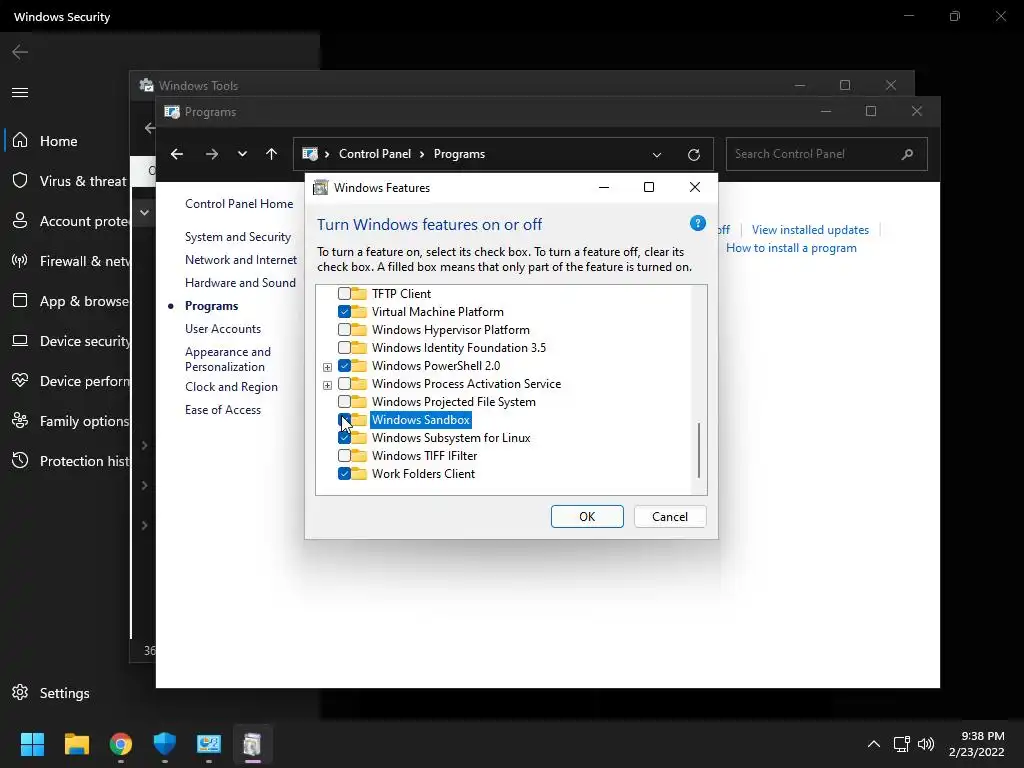Image resolution: width=1024 pixels, height=768 pixels.
Task: Open Appearance and Personalization category
Action: point(228,359)
